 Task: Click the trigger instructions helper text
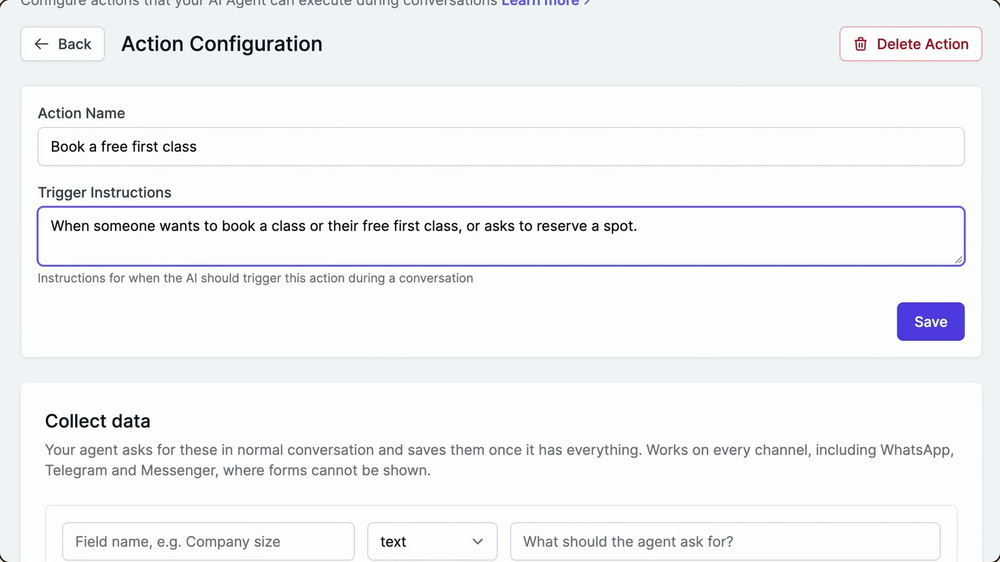point(255,278)
